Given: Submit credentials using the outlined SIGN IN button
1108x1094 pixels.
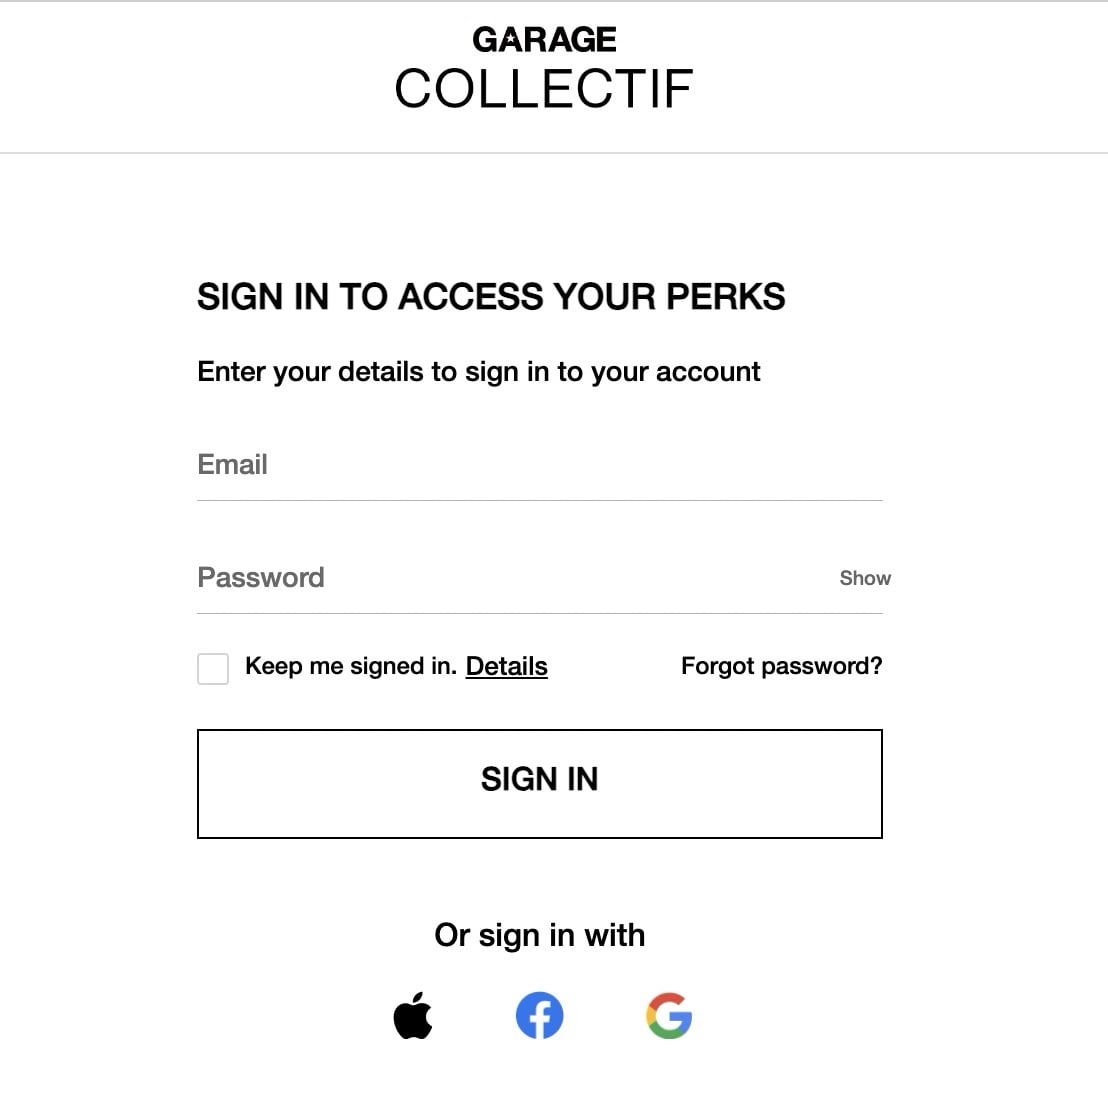Looking at the screenshot, I should coord(540,782).
